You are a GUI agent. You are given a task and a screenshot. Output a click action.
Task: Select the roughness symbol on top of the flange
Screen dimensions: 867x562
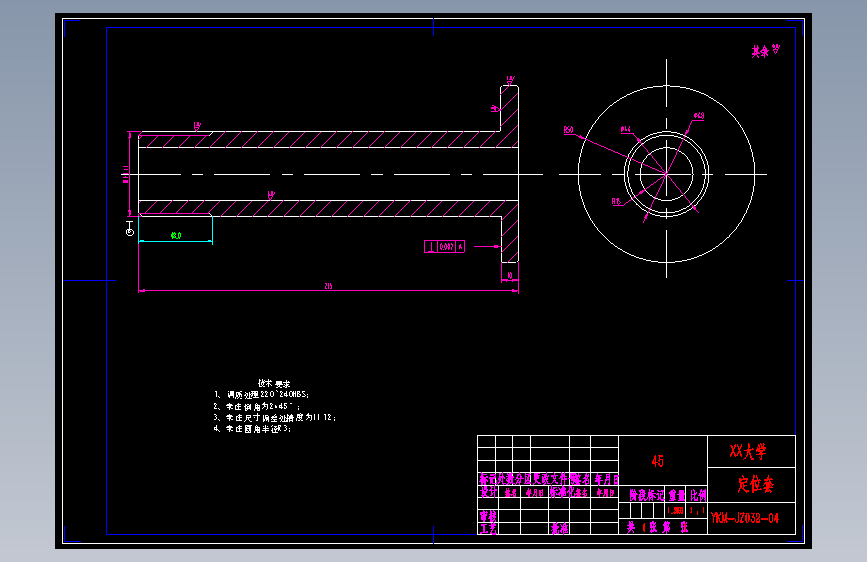[510, 81]
